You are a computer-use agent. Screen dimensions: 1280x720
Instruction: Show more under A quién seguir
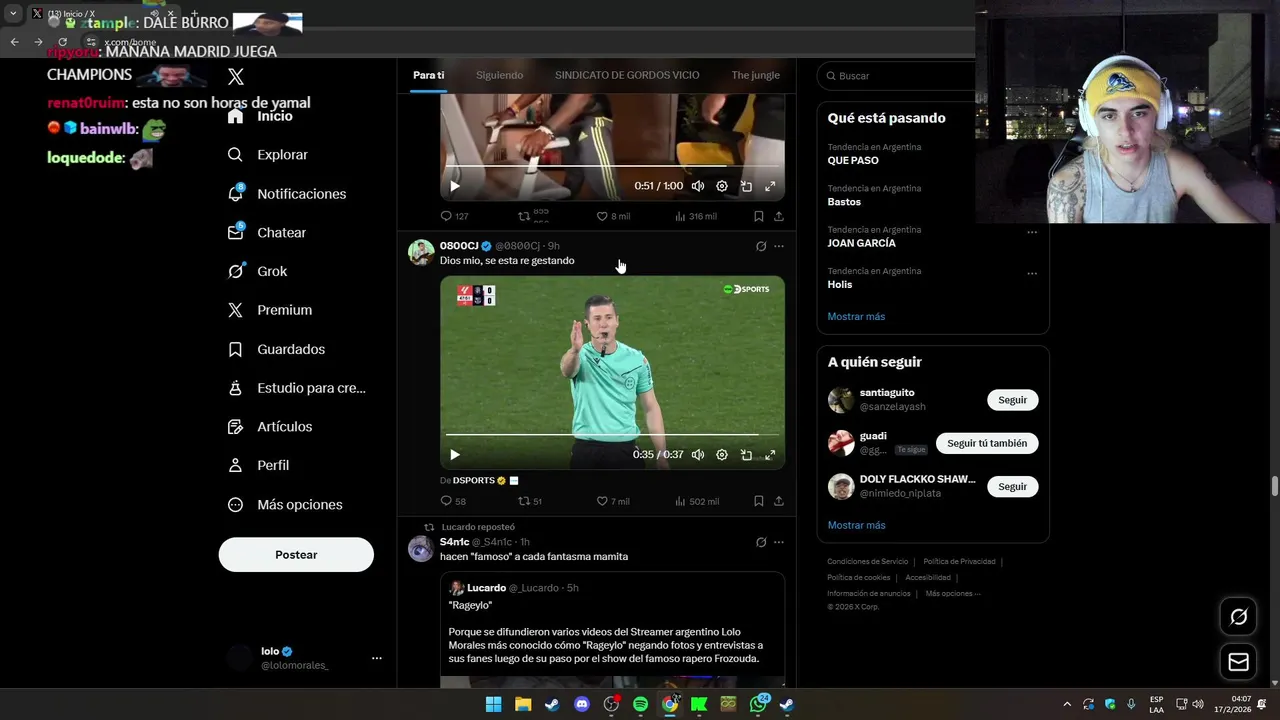(x=856, y=525)
